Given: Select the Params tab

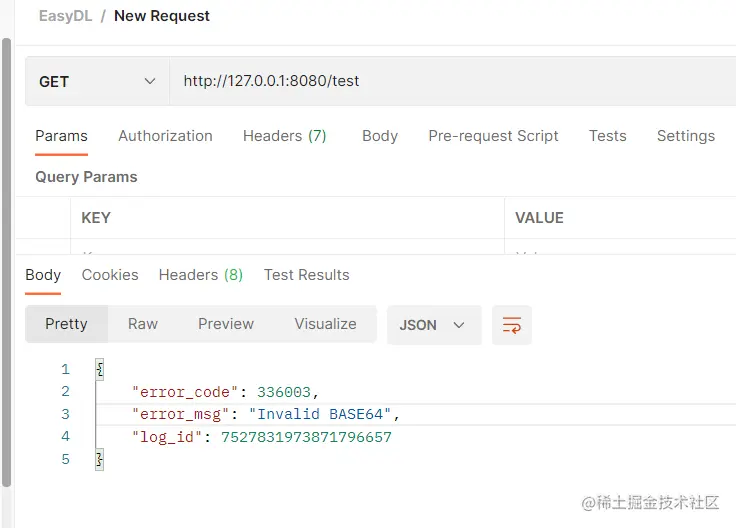Looking at the screenshot, I should (61, 136).
